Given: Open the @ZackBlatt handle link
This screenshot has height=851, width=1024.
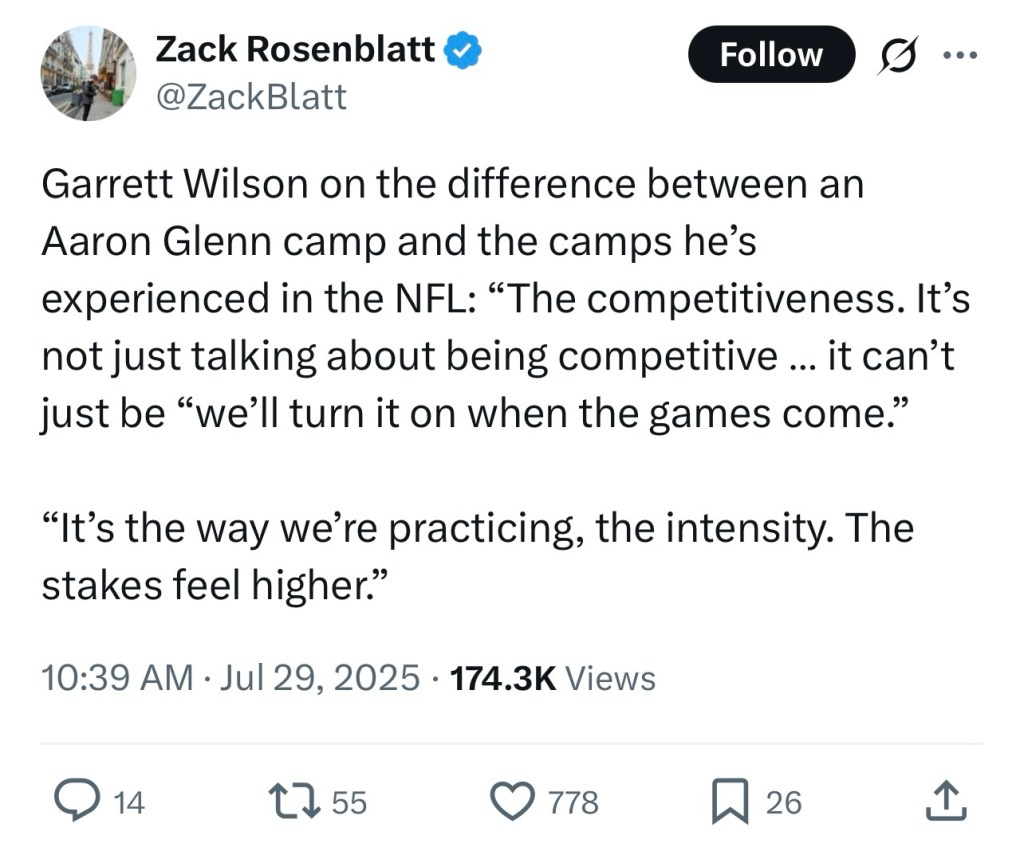Looking at the screenshot, I should click(x=251, y=96).
